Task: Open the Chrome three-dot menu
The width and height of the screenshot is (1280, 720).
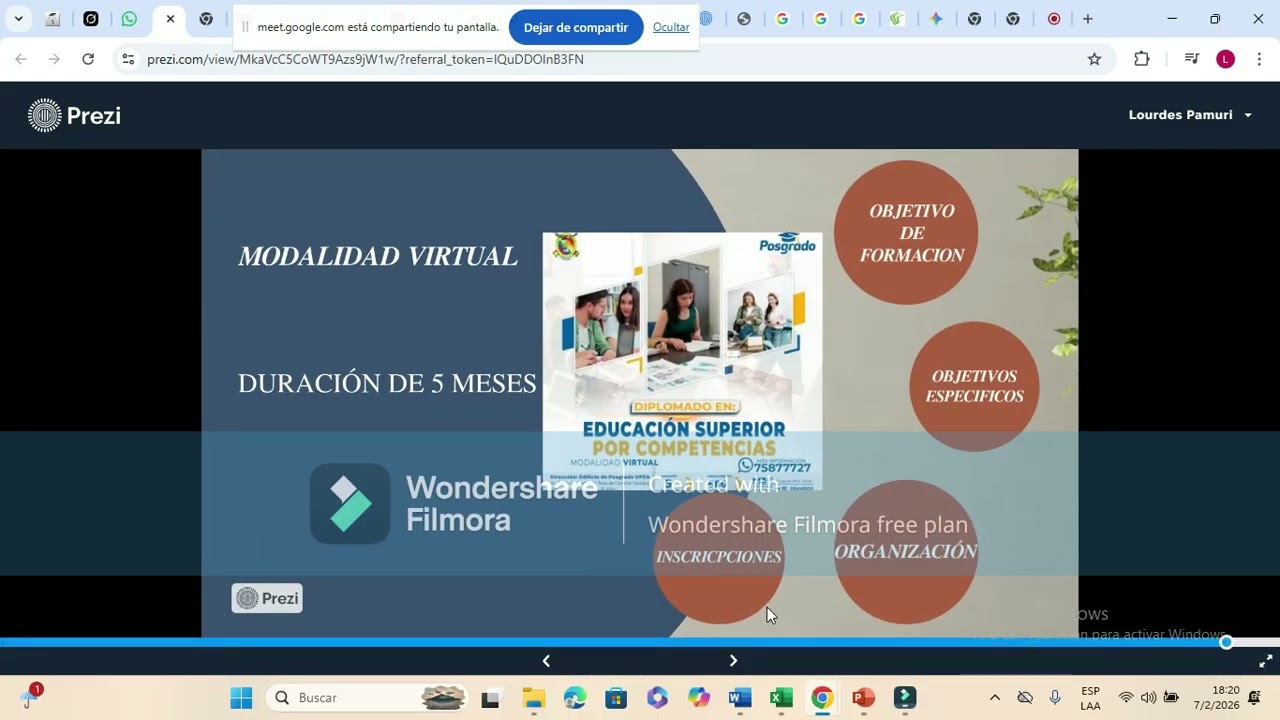Action: coord(1259,59)
